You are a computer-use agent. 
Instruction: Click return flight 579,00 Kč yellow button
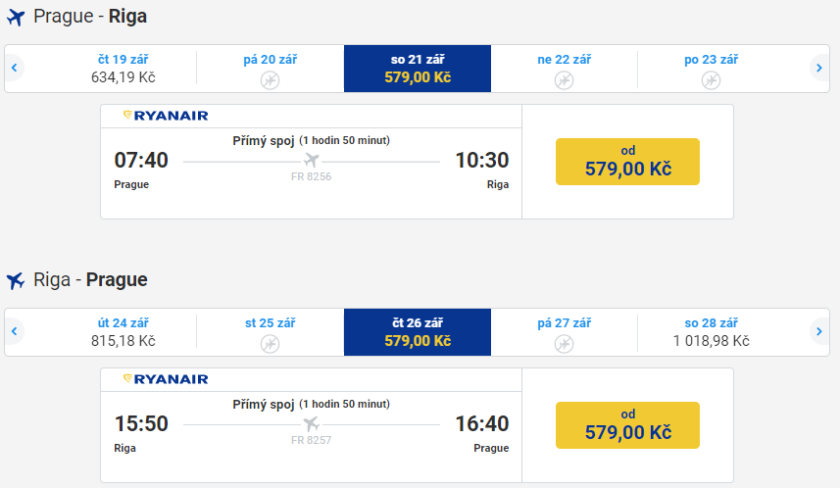tap(627, 425)
